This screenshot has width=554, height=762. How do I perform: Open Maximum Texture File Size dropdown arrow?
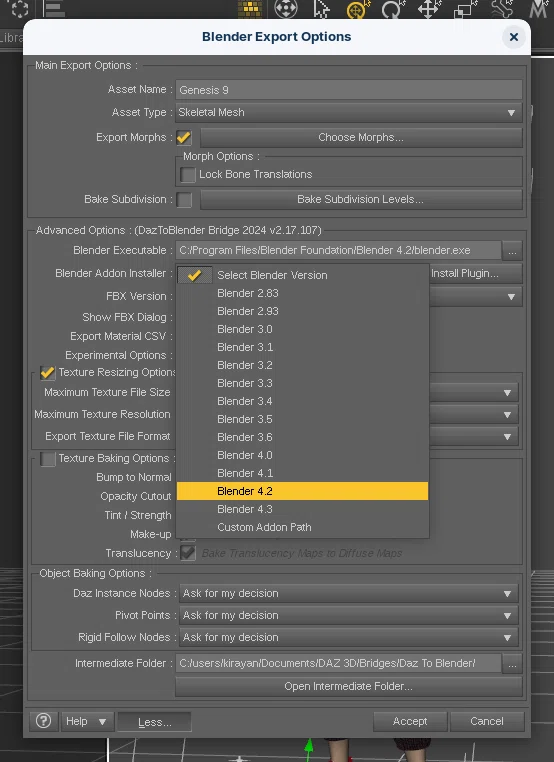507,392
